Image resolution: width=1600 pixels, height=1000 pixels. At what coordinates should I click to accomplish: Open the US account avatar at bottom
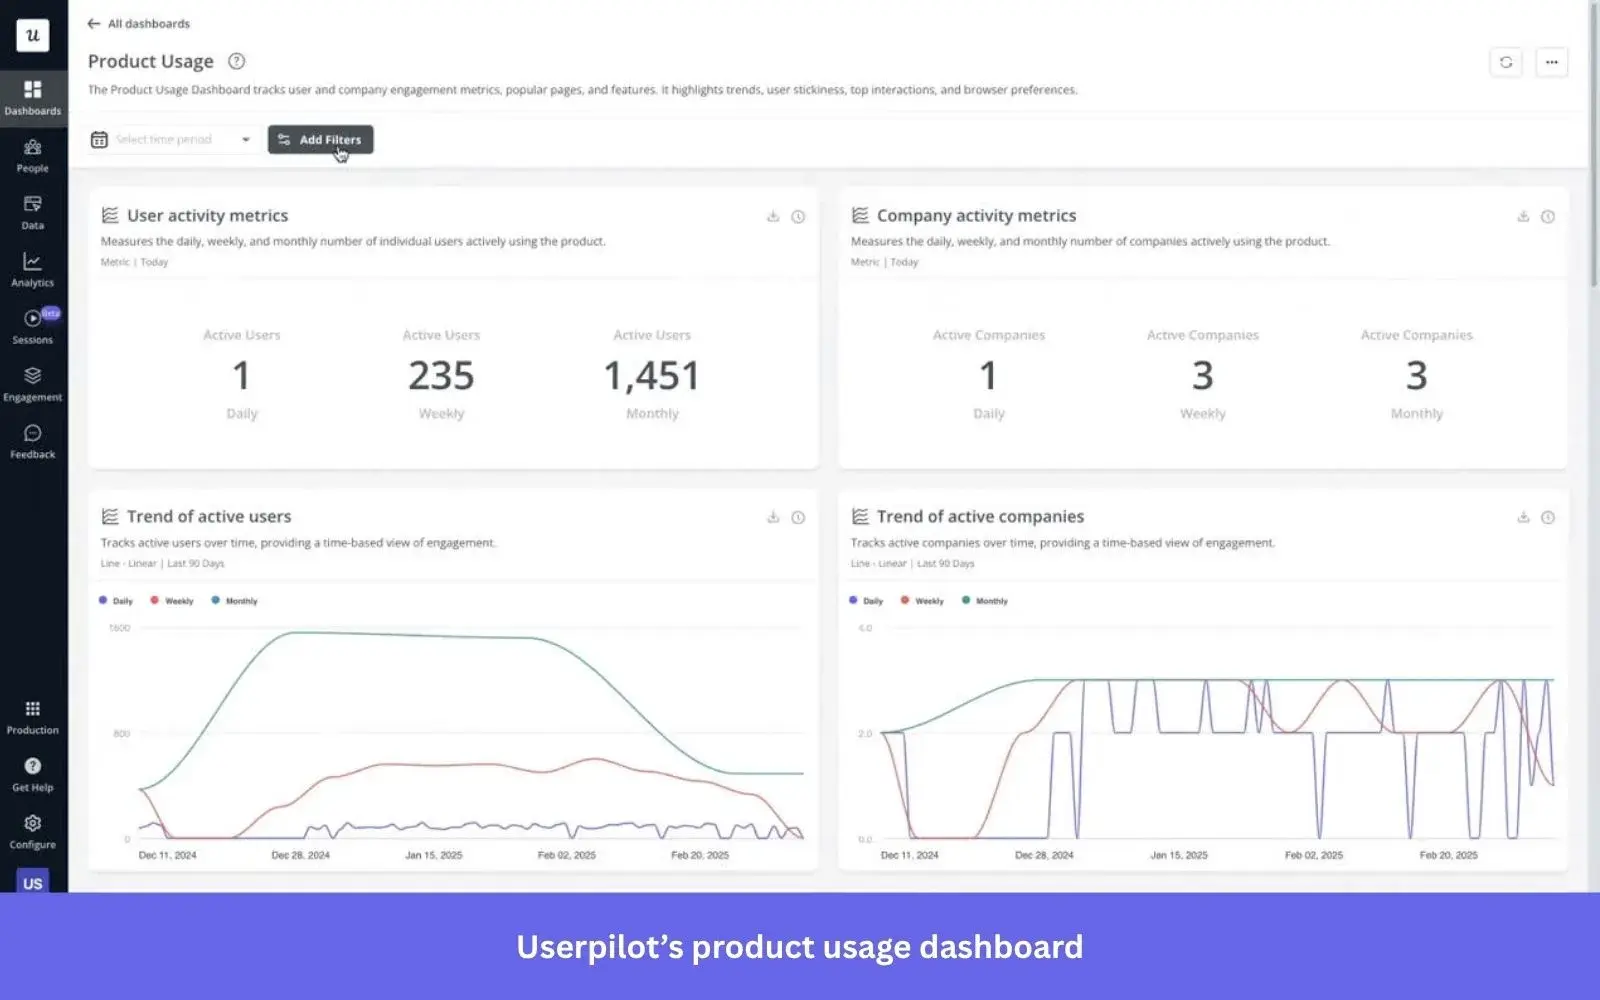coord(33,883)
